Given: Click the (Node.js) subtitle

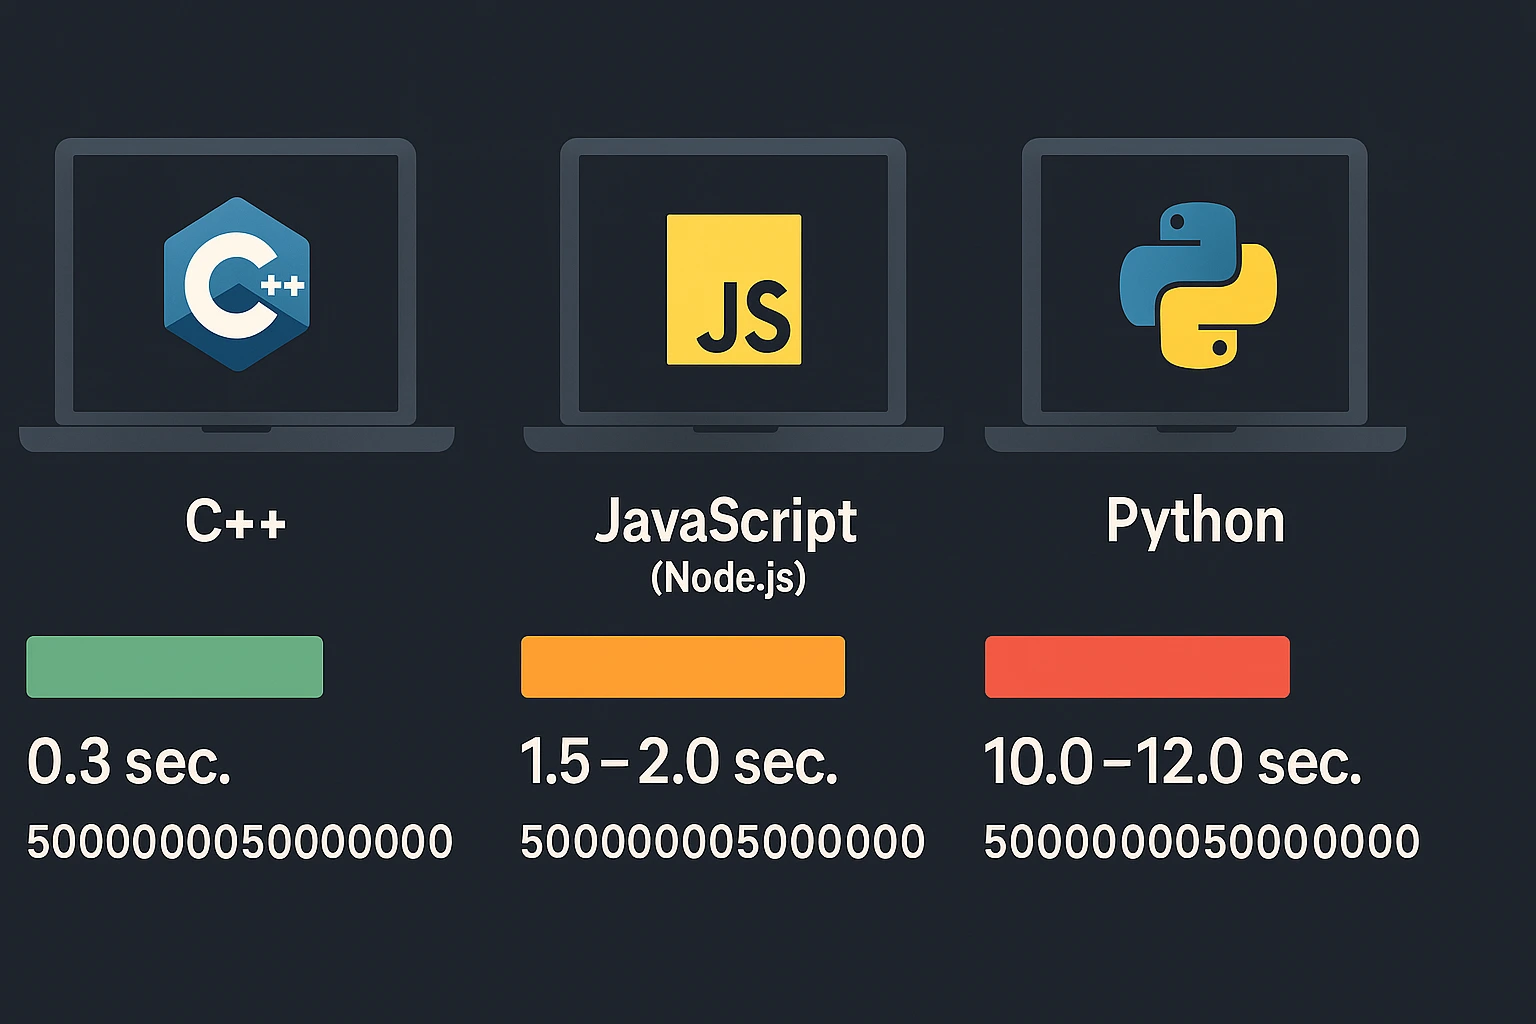Looking at the screenshot, I should [x=728, y=577].
